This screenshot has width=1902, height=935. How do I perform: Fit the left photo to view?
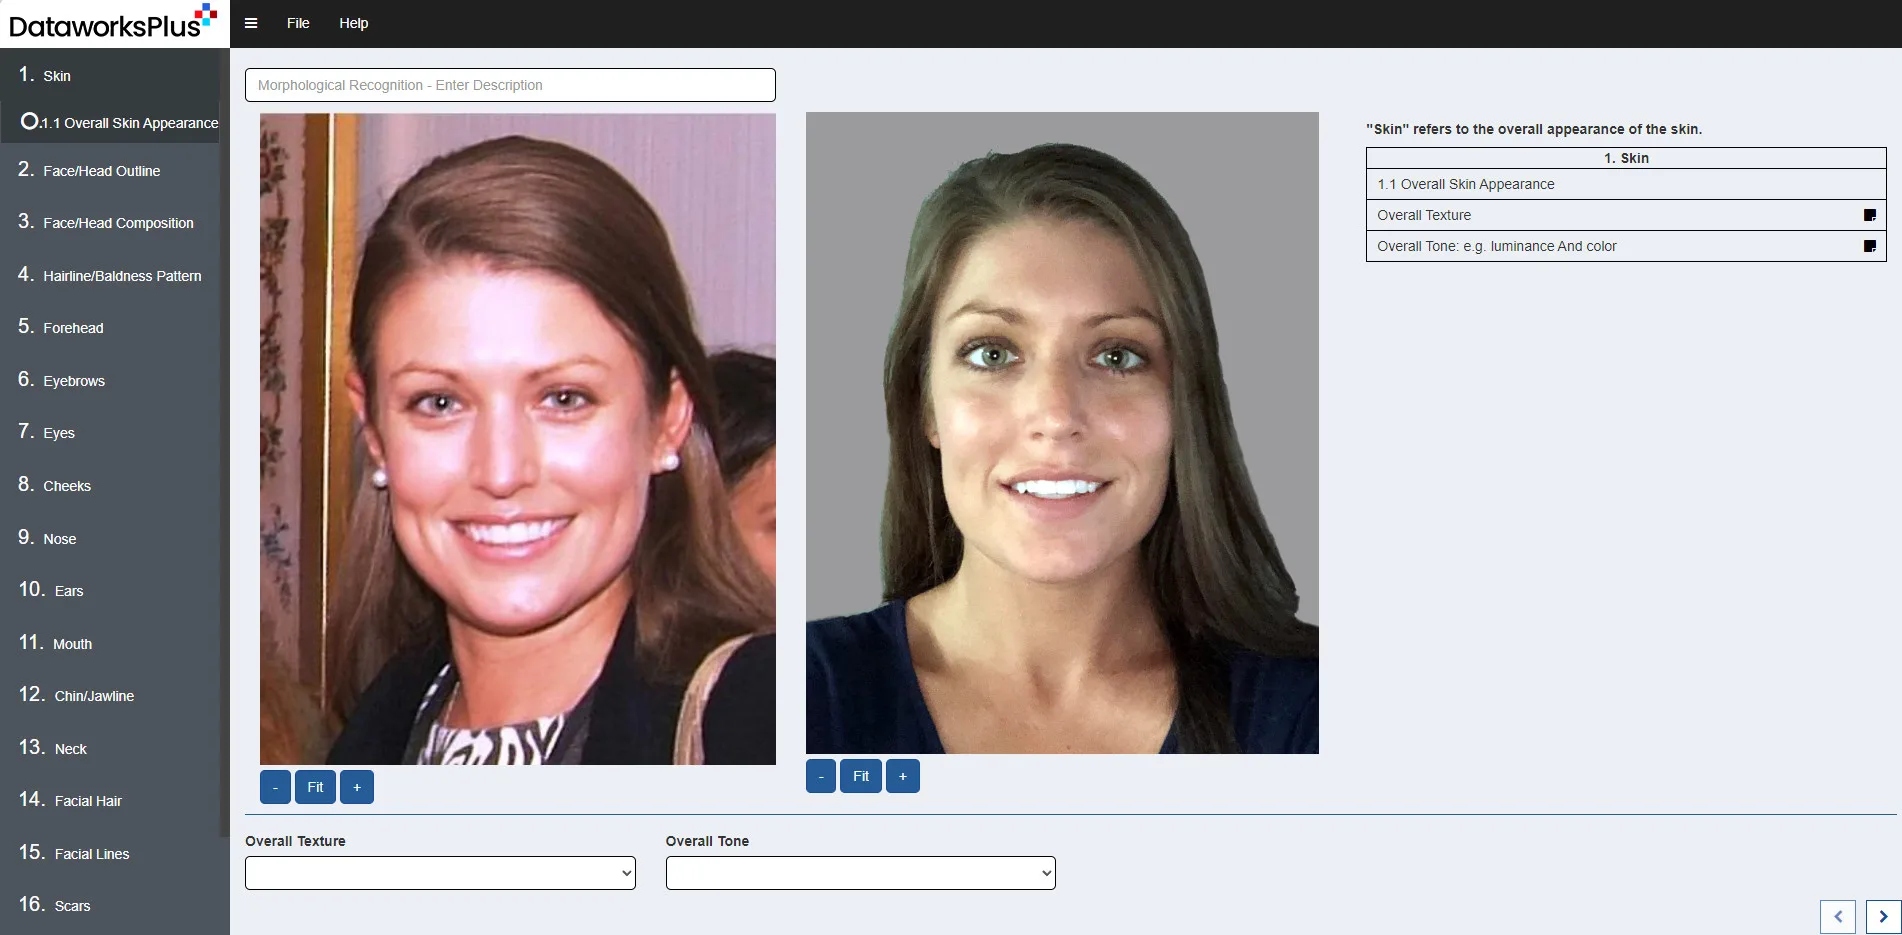click(315, 787)
